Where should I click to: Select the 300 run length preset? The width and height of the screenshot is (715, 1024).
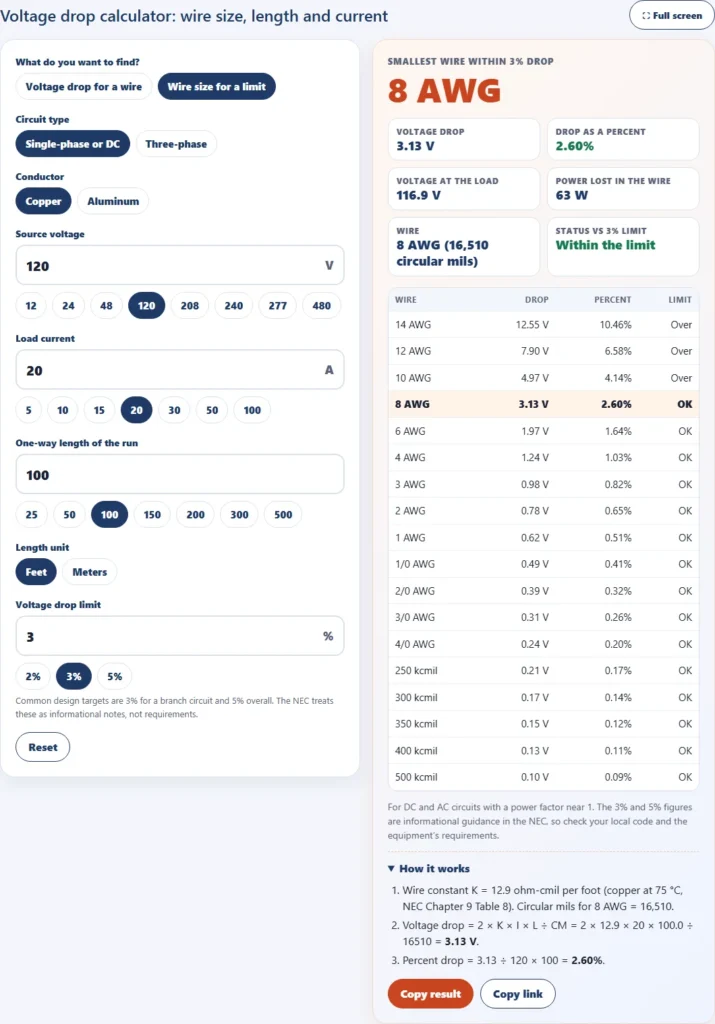click(x=239, y=514)
